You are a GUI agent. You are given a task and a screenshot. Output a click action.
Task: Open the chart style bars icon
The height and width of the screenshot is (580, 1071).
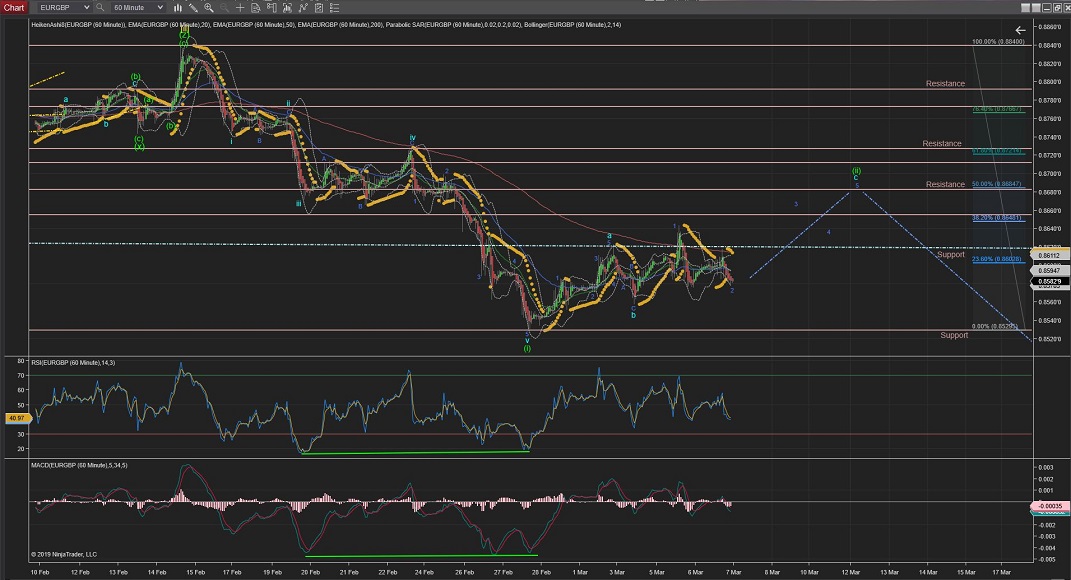180,7
